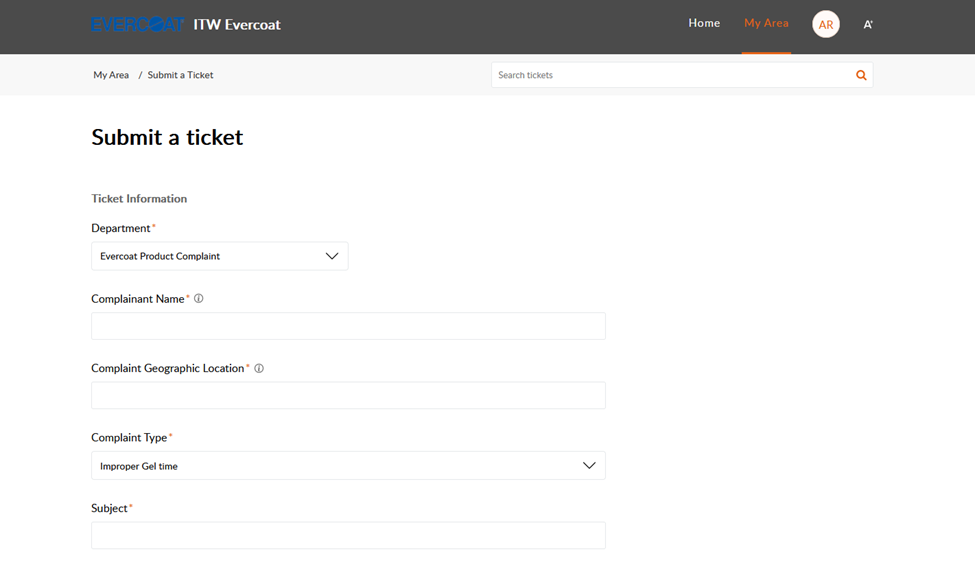
Task: Click the Ticket Information section heading
Action: pyautogui.click(x=139, y=199)
